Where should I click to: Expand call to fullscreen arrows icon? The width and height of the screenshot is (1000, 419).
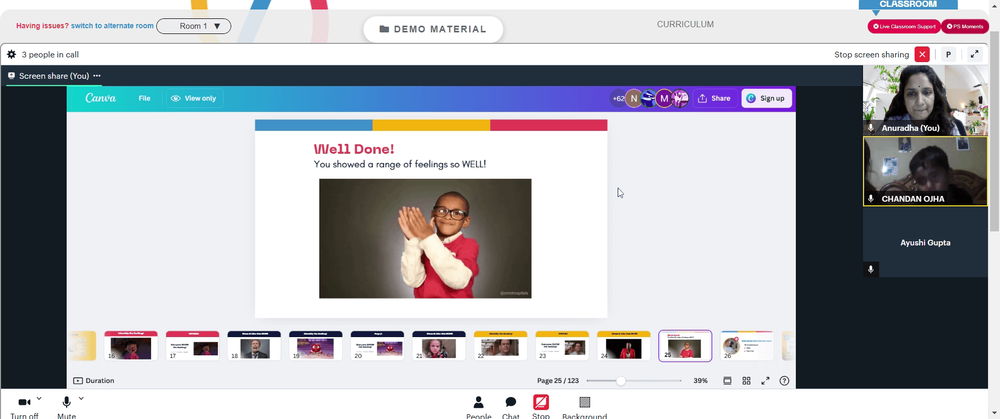974,55
